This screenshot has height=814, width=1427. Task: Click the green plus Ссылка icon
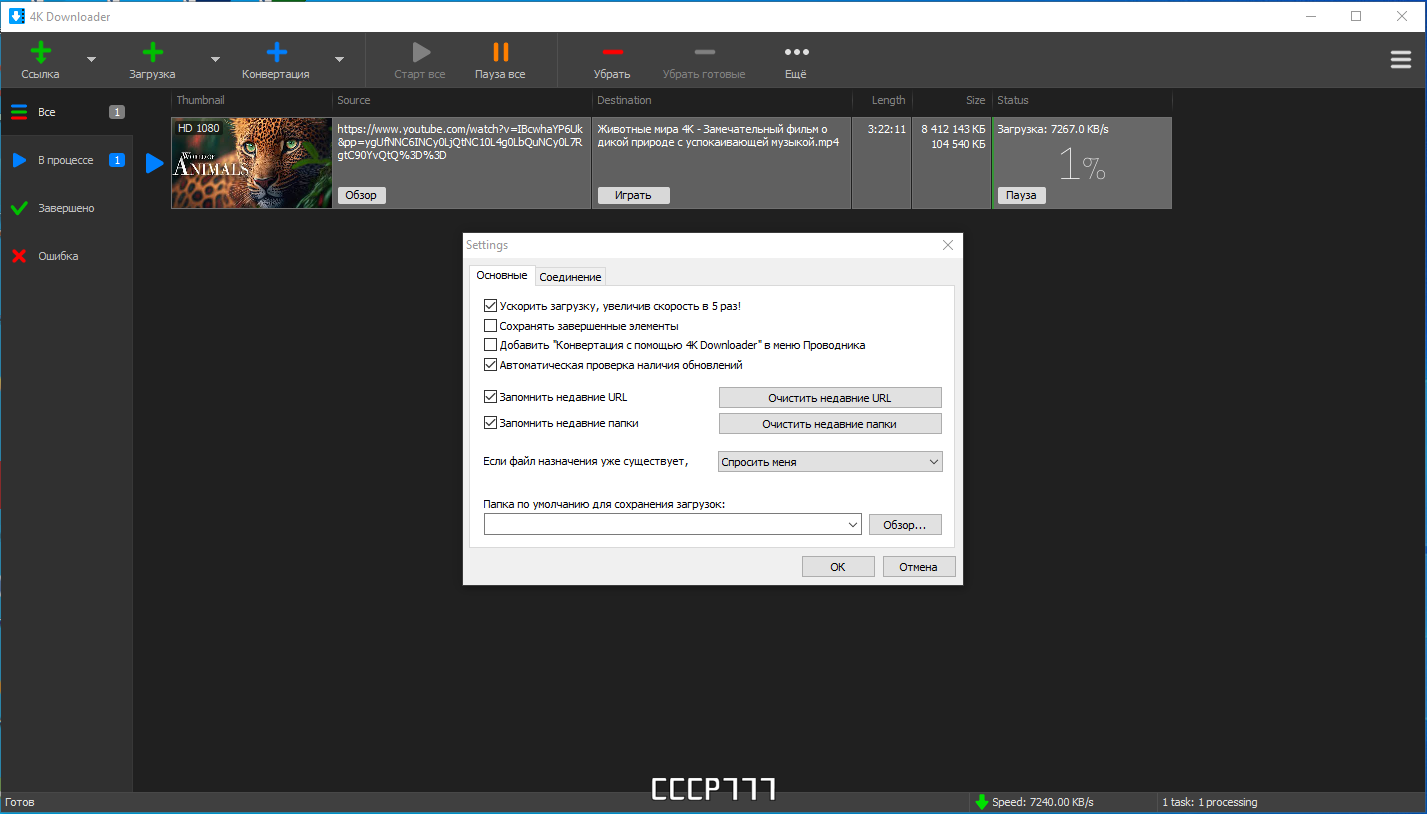(41, 52)
